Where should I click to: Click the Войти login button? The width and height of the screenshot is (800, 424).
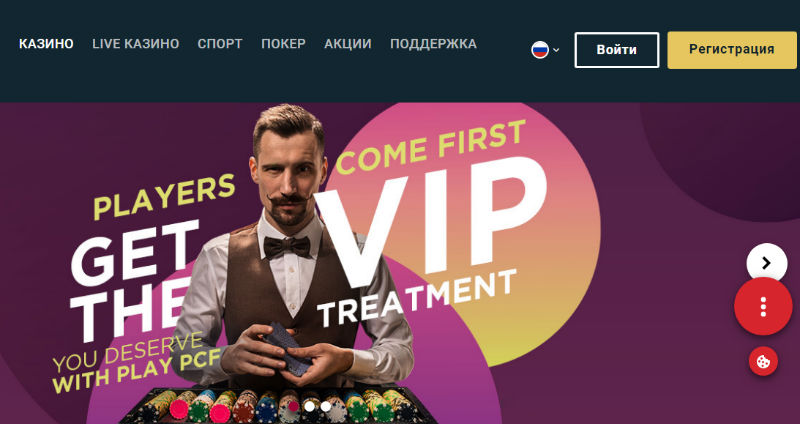point(617,50)
